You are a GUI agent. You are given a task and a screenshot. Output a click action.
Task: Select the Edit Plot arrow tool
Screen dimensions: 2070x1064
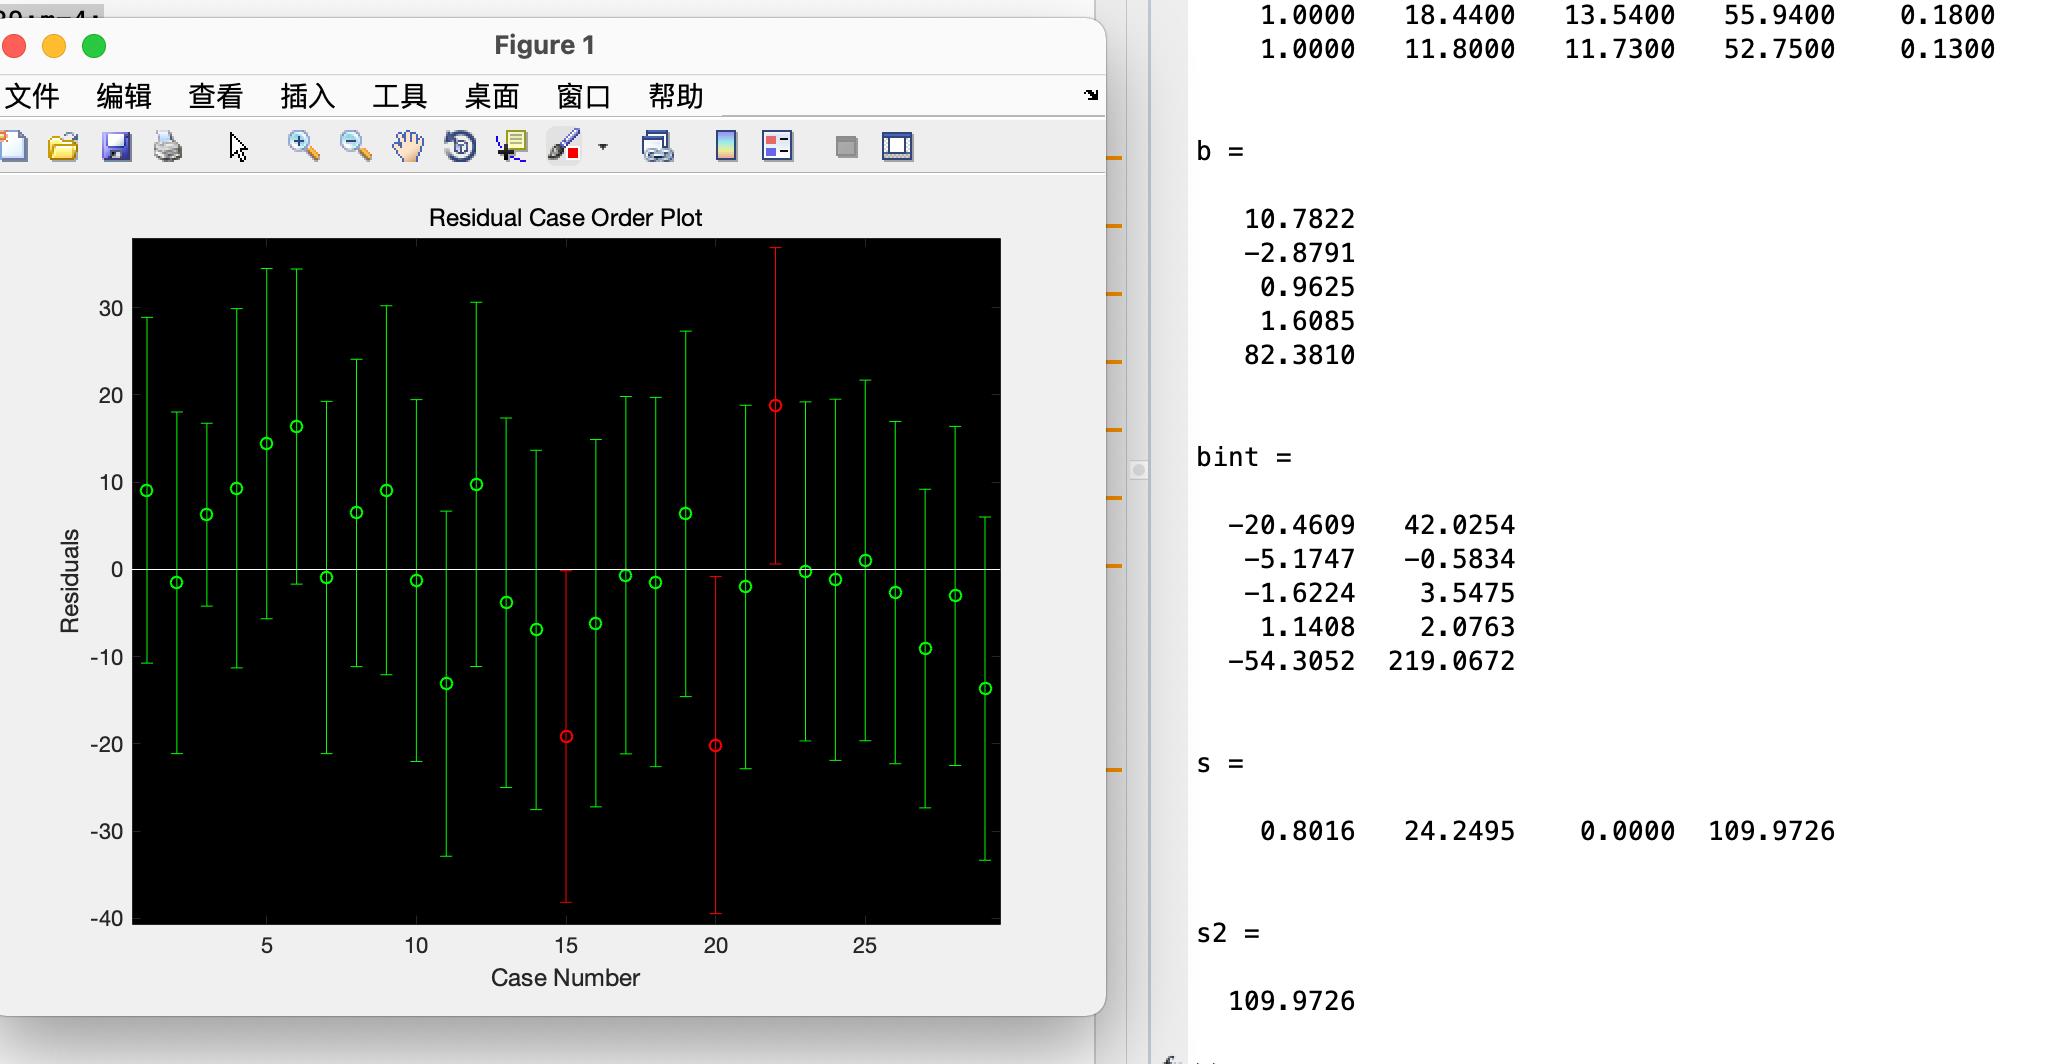tap(238, 147)
